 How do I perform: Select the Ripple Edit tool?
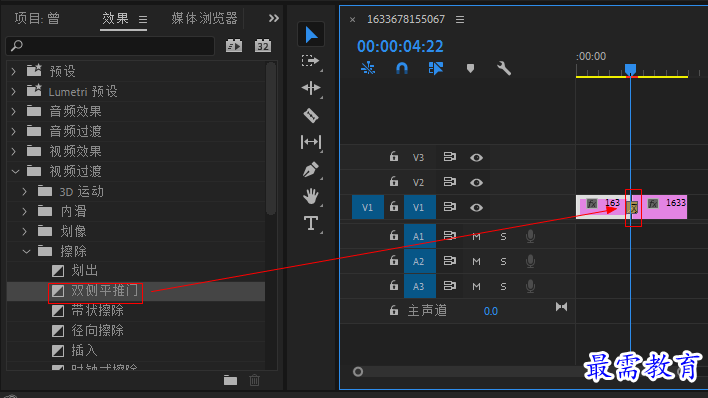[x=311, y=88]
